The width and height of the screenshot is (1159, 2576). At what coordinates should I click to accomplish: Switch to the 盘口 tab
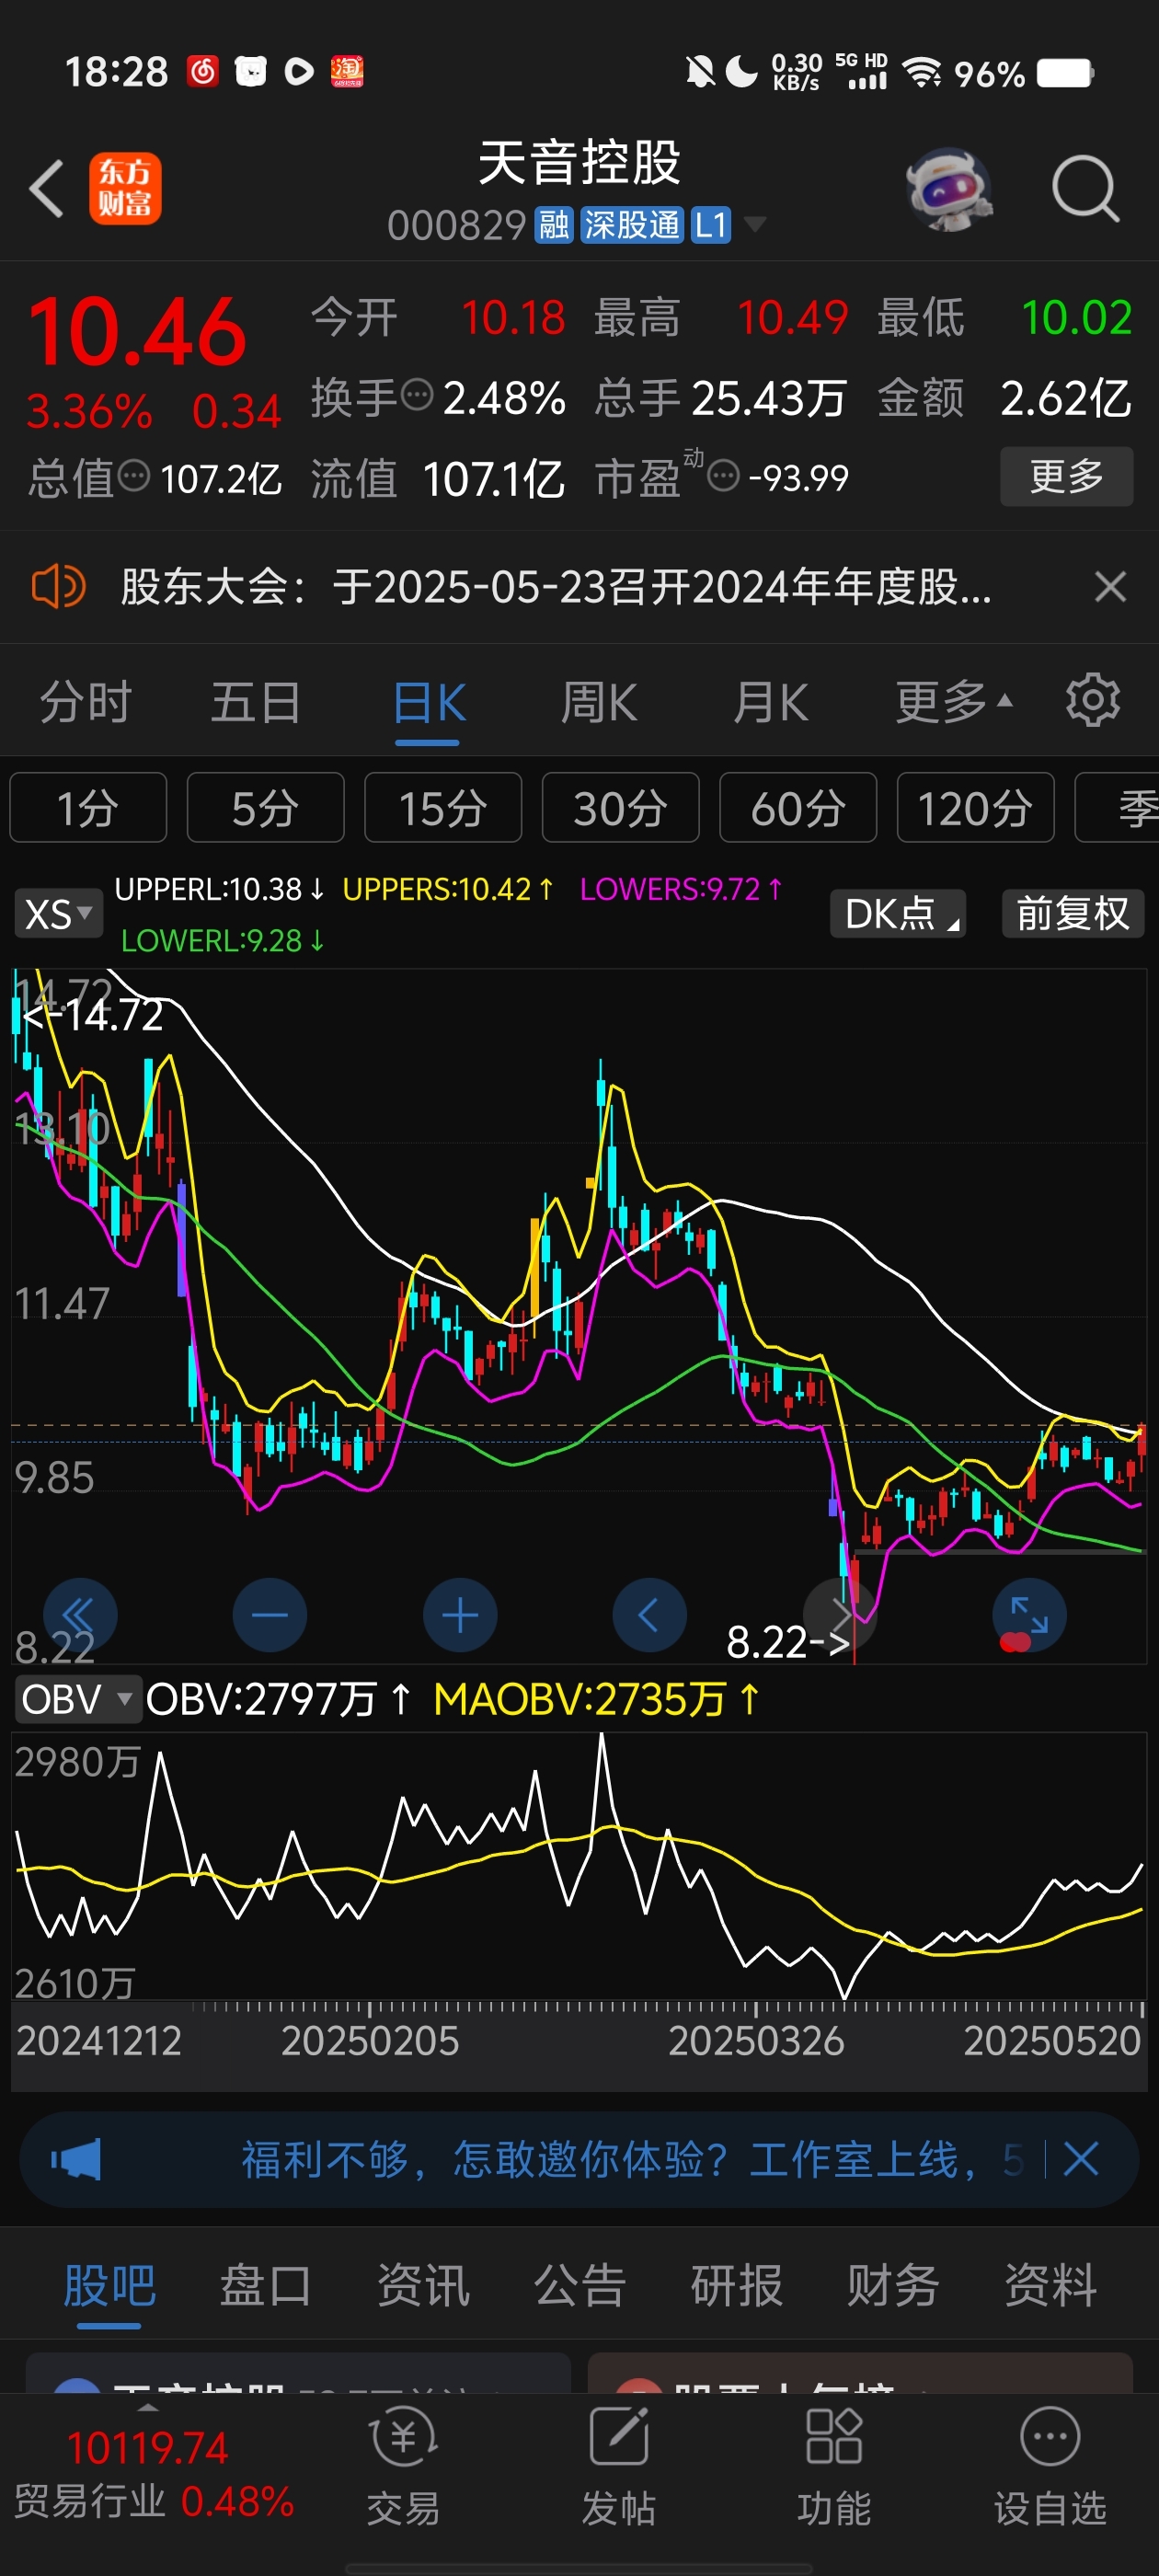pos(266,2285)
